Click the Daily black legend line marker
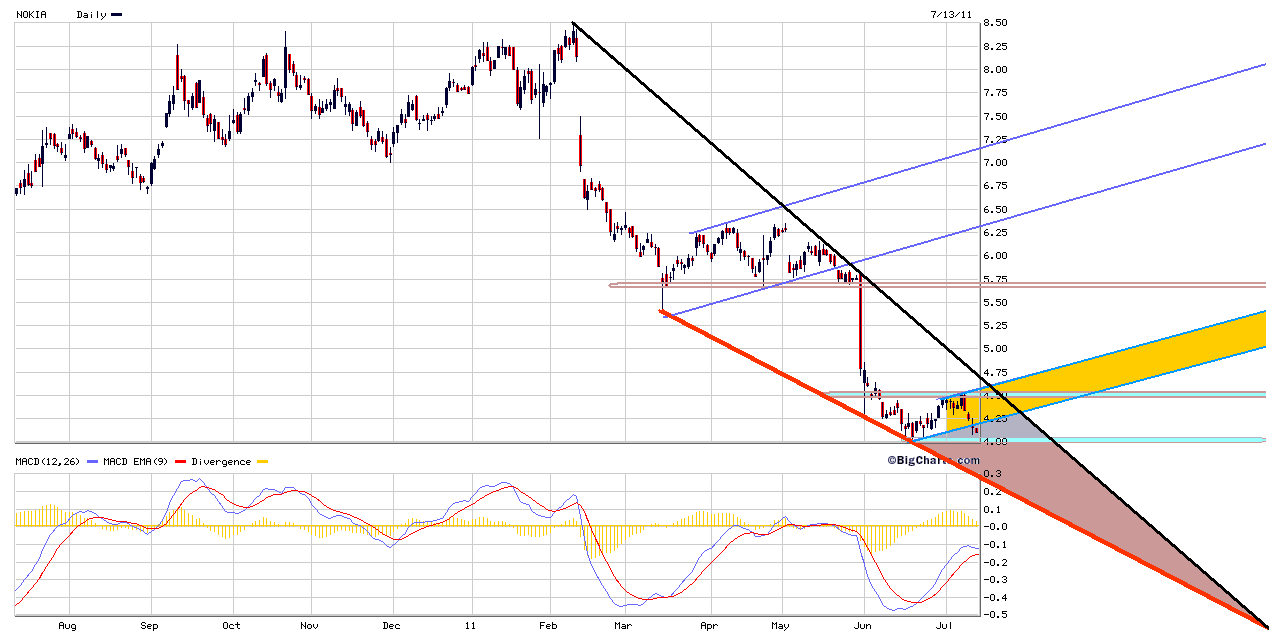1269x637 pixels. (116, 15)
